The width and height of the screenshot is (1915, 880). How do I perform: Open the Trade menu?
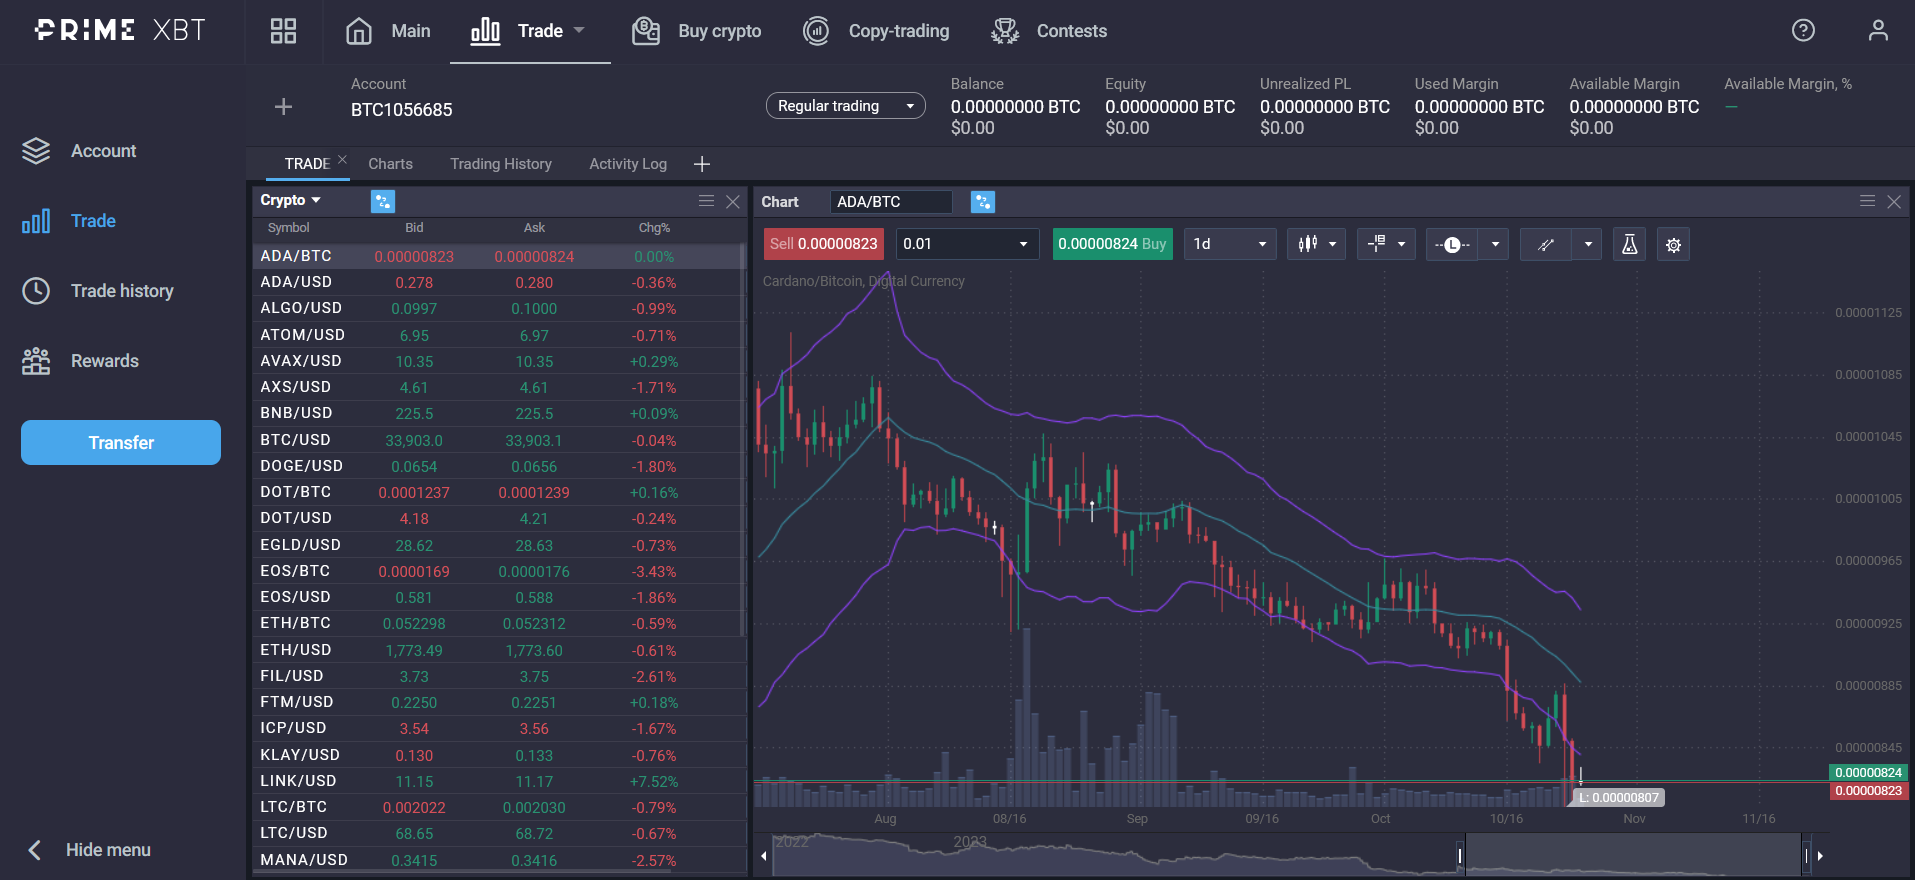528,31
